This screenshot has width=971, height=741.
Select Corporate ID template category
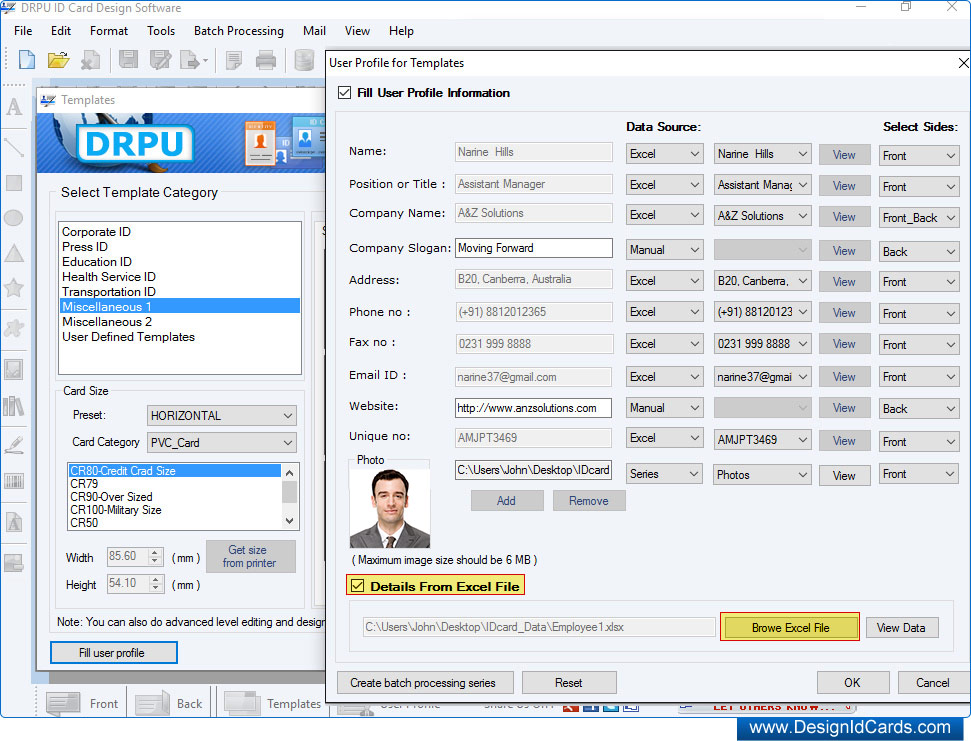96,232
